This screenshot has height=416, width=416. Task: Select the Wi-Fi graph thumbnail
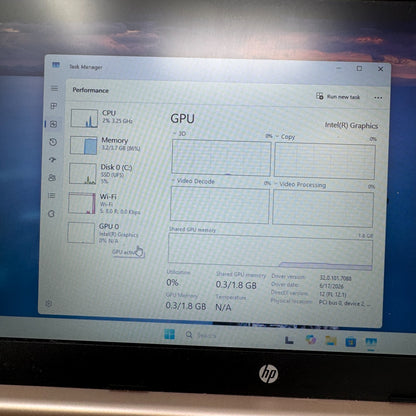point(82,203)
